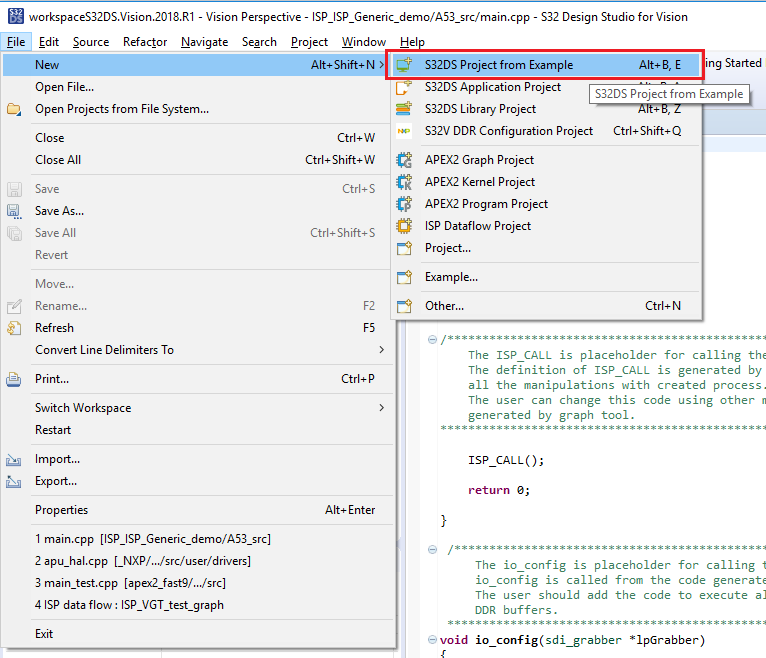
Task: Open the File menu
Action: click(x=16, y=42)
